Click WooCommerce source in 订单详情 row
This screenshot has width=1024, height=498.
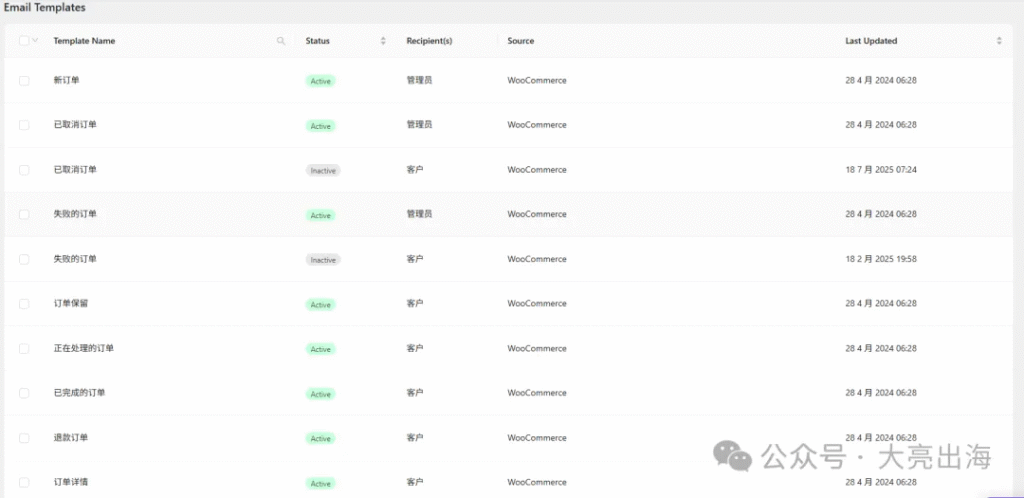[537, 482]
